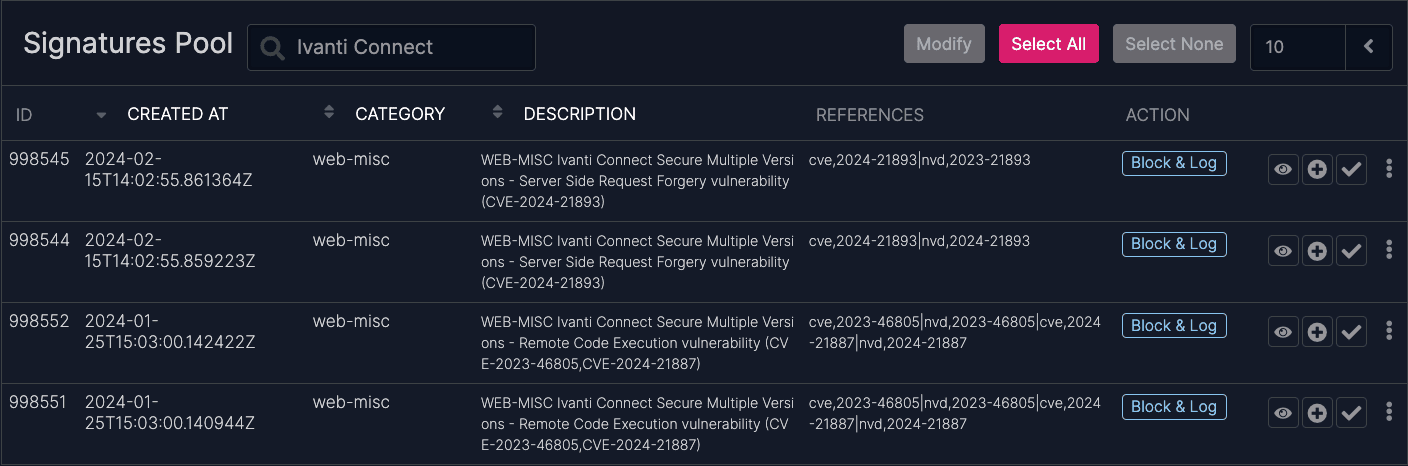The height and width of the screenshot is (466, 1408).
Task: Click references cell in row 998551
Action: click(x=955, y=413)
